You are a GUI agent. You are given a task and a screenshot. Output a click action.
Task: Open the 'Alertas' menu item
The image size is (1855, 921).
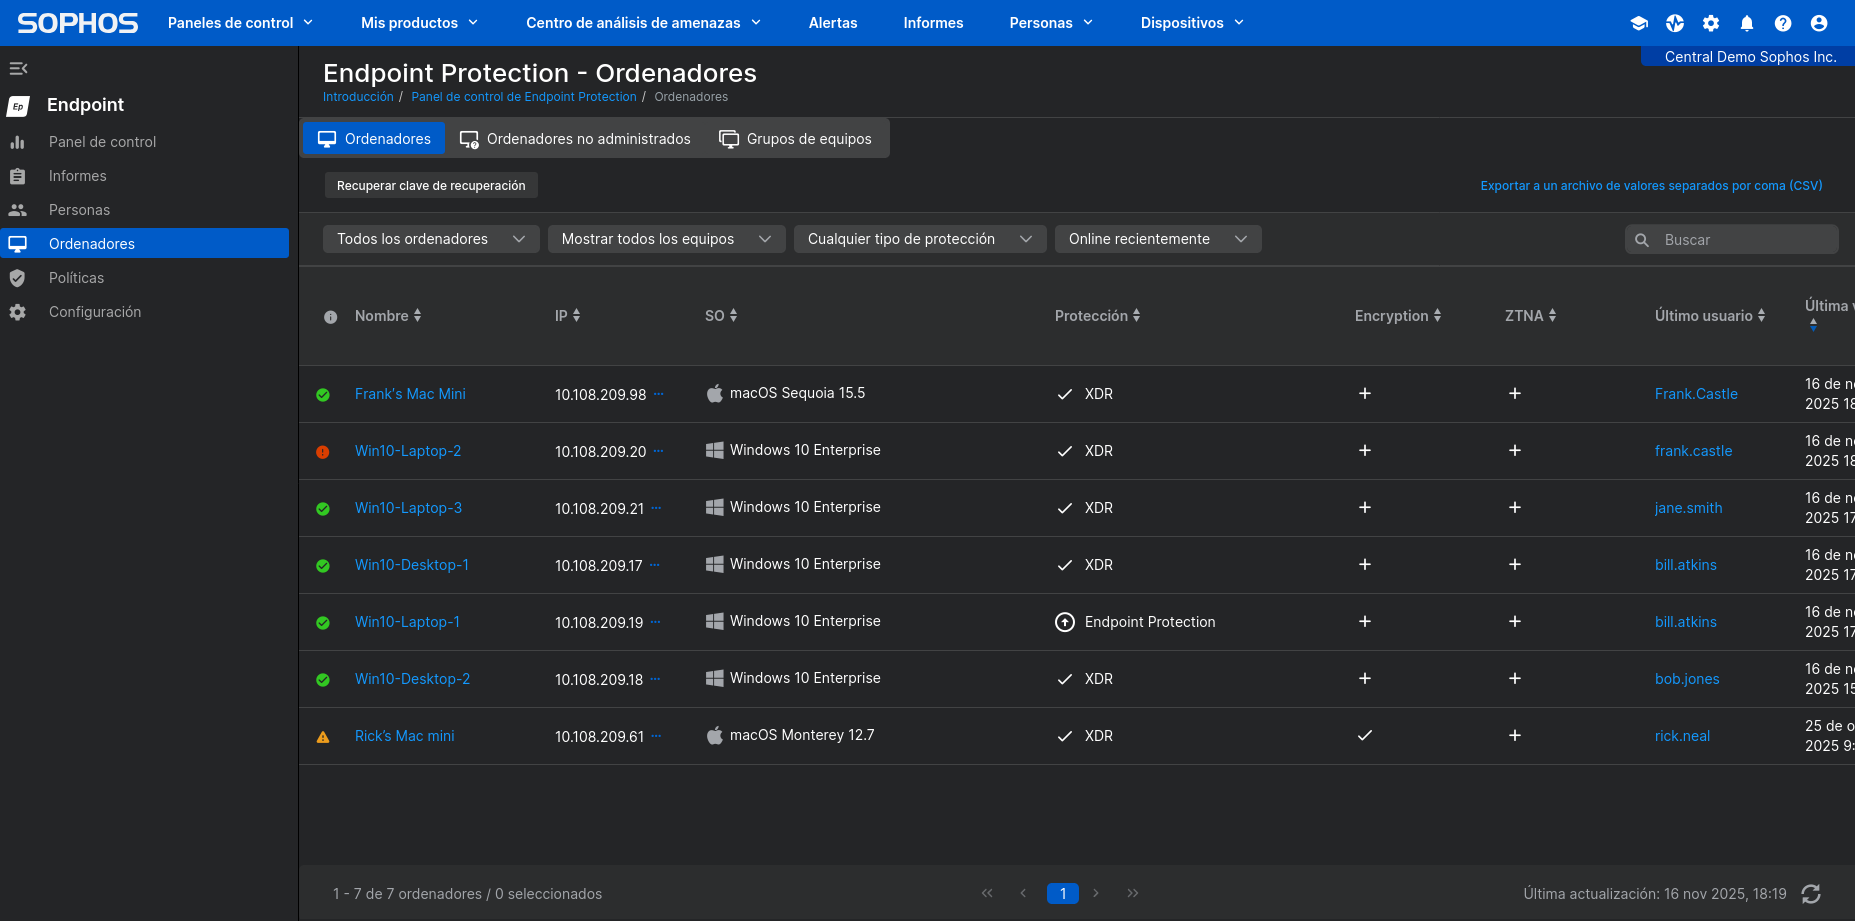pos(833,23)
